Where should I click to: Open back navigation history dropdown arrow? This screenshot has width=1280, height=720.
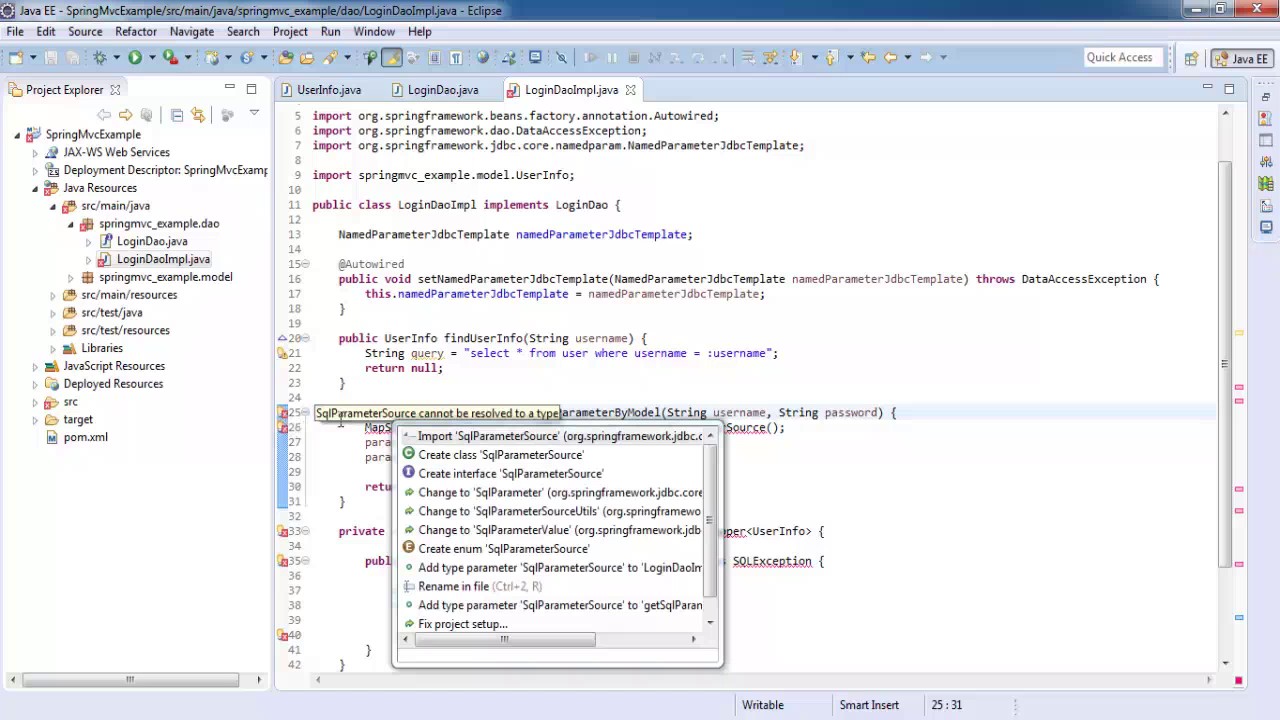point(907,58)
